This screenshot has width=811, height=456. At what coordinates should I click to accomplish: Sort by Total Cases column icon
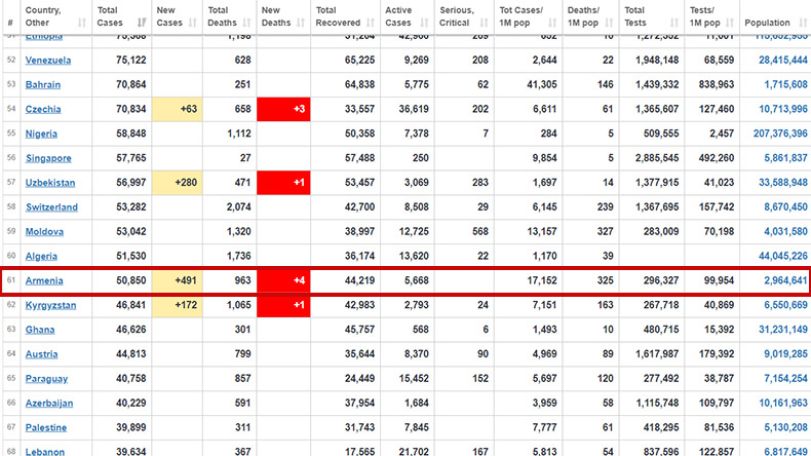141,23
